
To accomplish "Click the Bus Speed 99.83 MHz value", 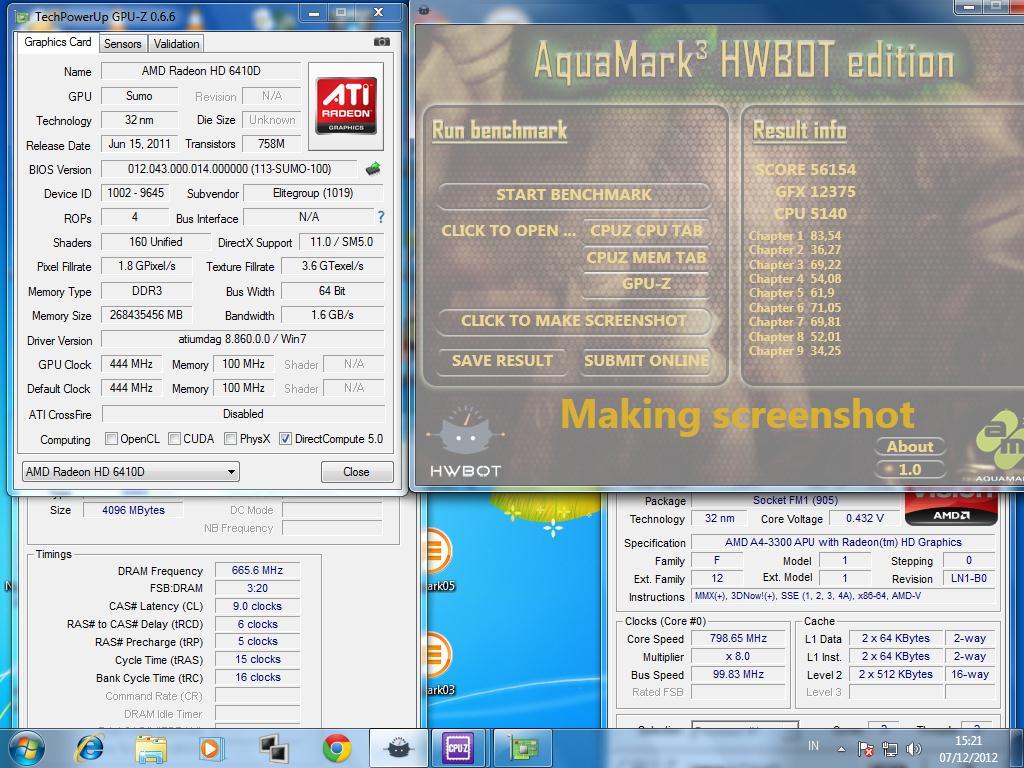I will click(738, 674).
